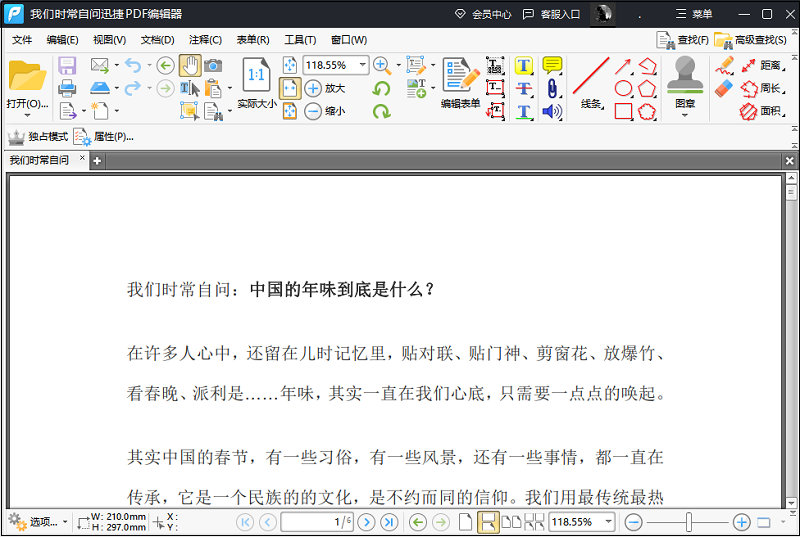The height and width of the screenshot is (537, 800).
Task: Click the Snapshot camera tool
Action: pos(213,66)
